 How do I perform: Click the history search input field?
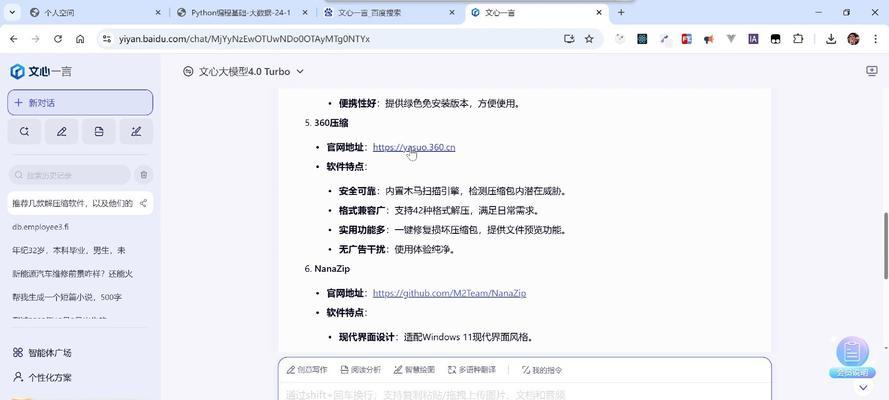[70, 175]
